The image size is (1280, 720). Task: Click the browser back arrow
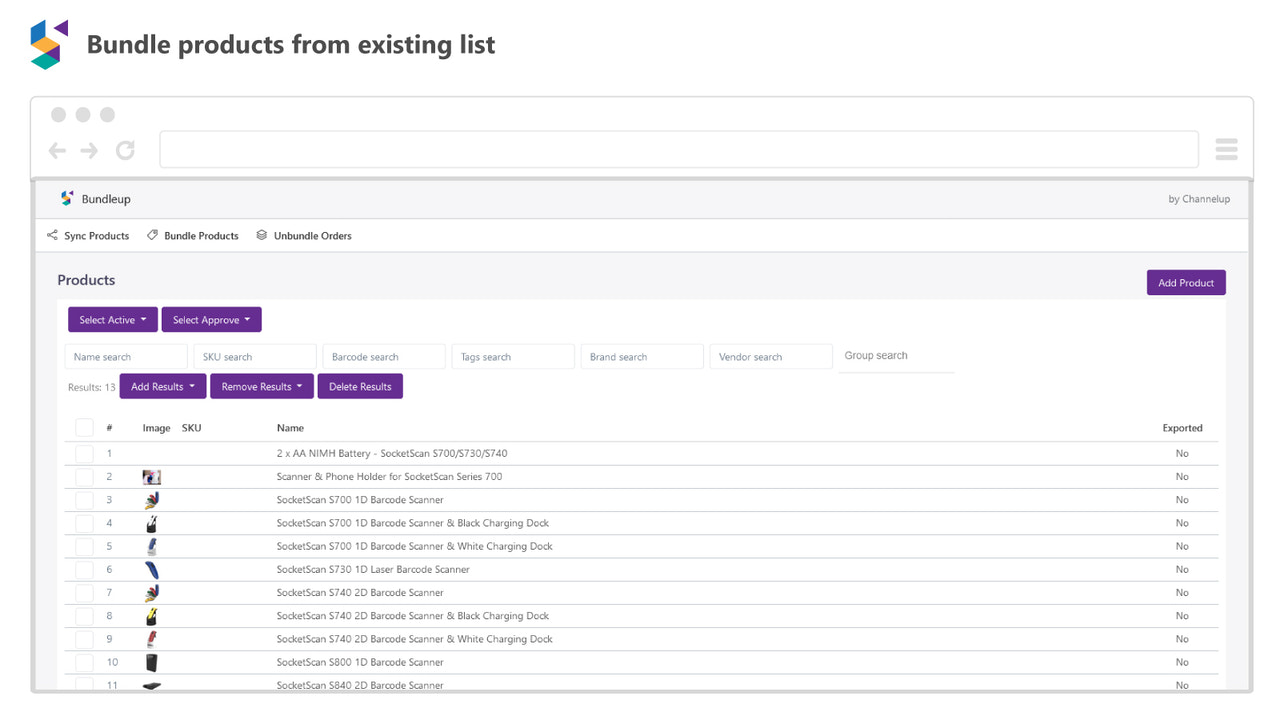pyautogui.click(x=57, y=149)
